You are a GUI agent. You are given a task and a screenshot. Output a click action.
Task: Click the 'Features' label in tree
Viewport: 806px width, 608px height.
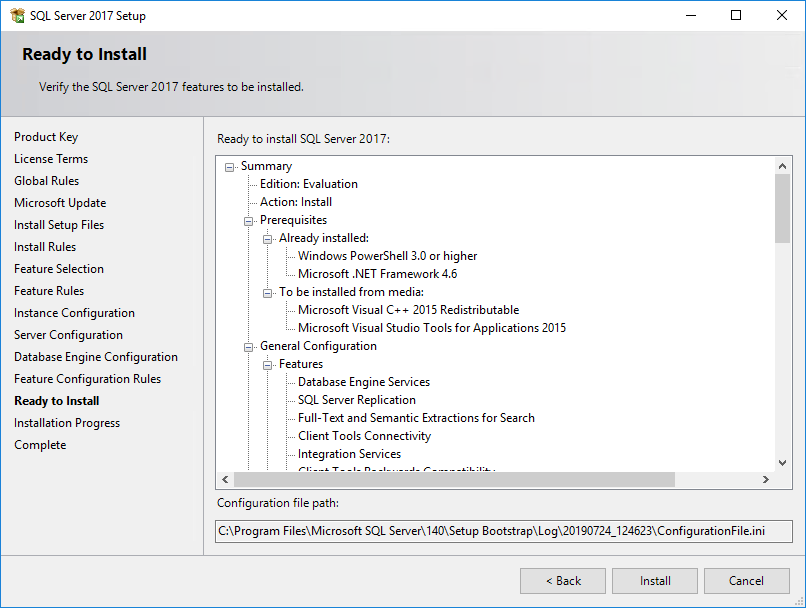point(301,364)
